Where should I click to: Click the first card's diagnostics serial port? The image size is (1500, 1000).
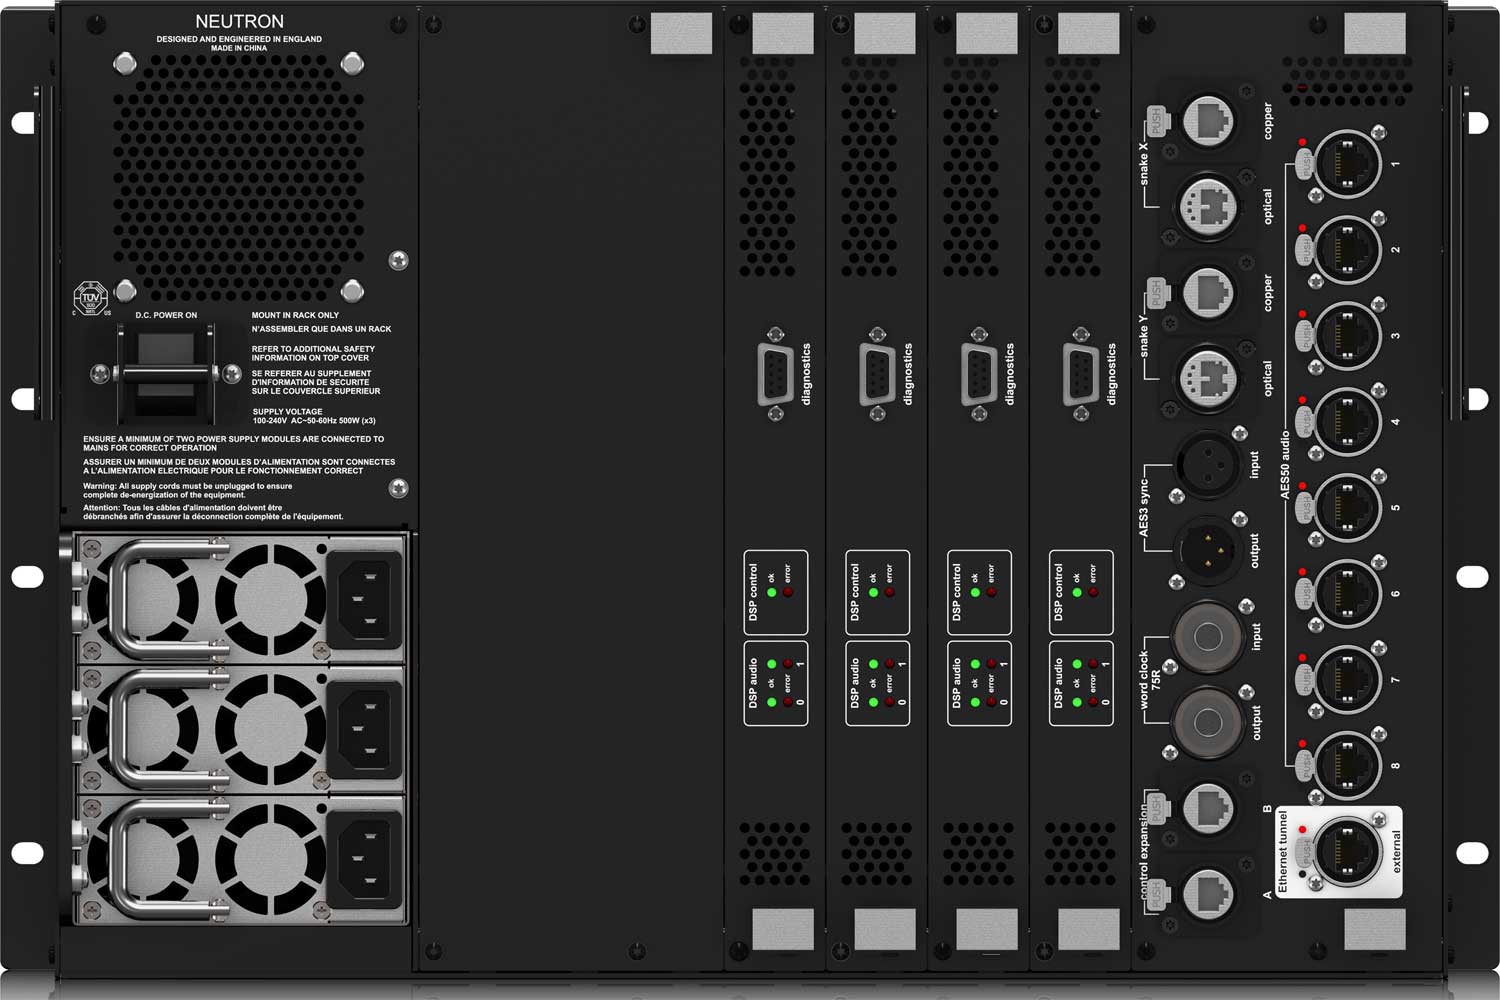[776, 374]
